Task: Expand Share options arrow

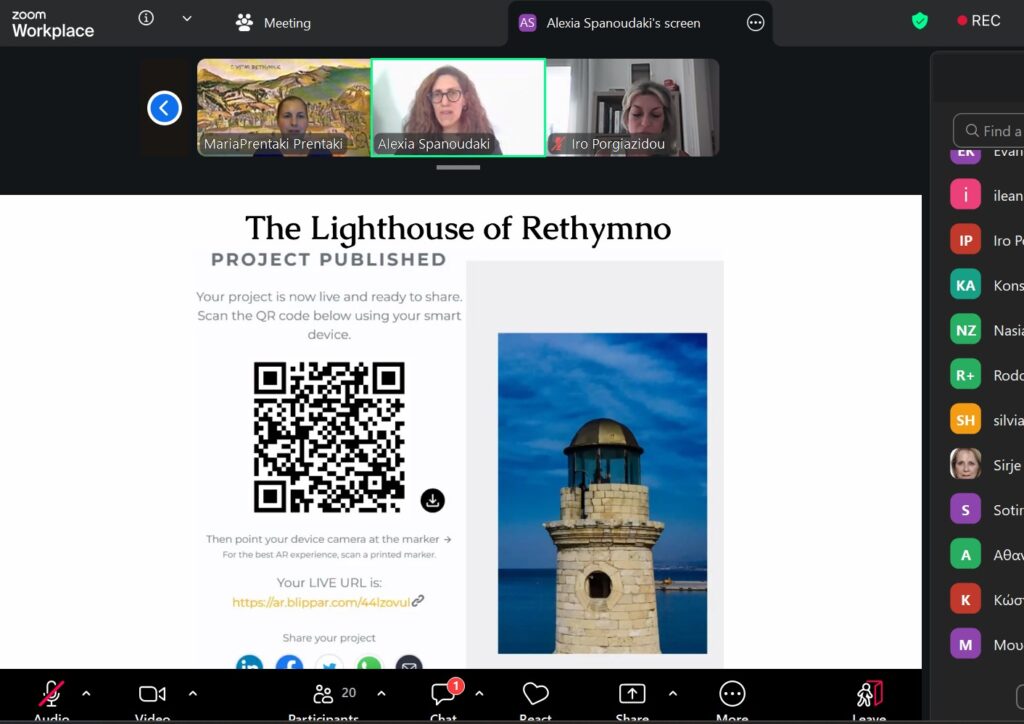Action: tap(673, 694)
